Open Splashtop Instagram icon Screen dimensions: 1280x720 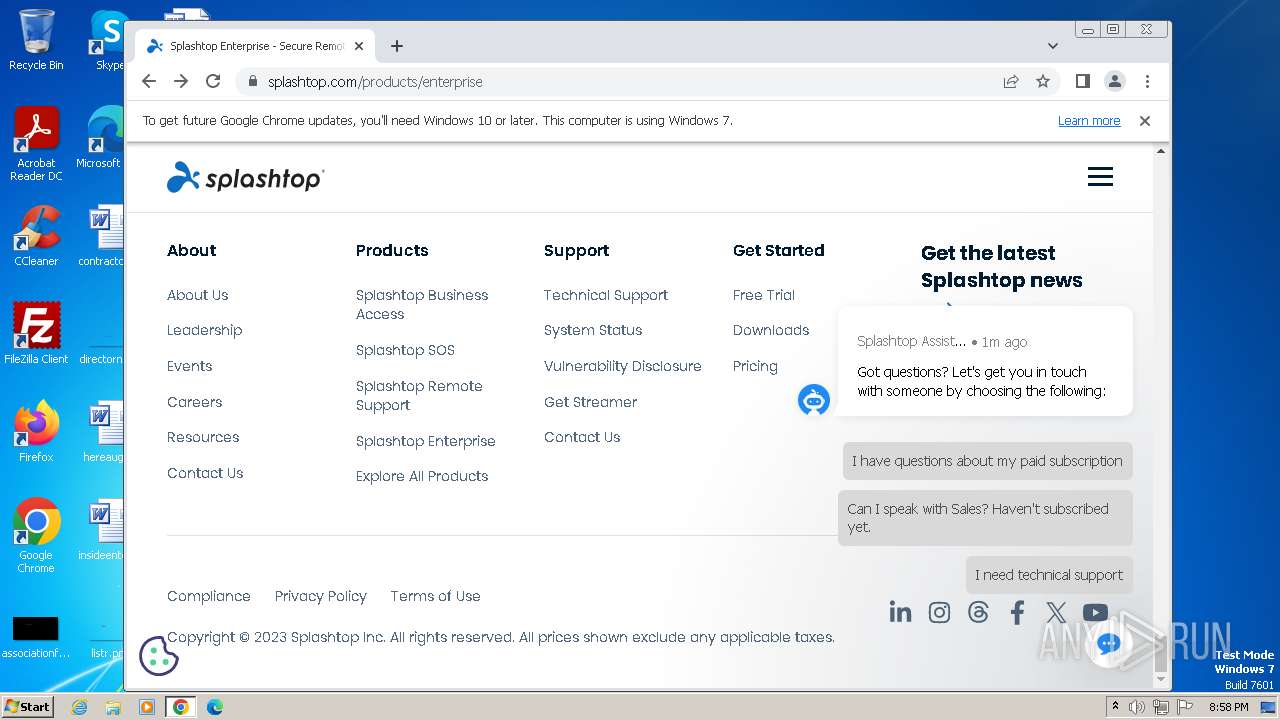[x=939, y=612]
